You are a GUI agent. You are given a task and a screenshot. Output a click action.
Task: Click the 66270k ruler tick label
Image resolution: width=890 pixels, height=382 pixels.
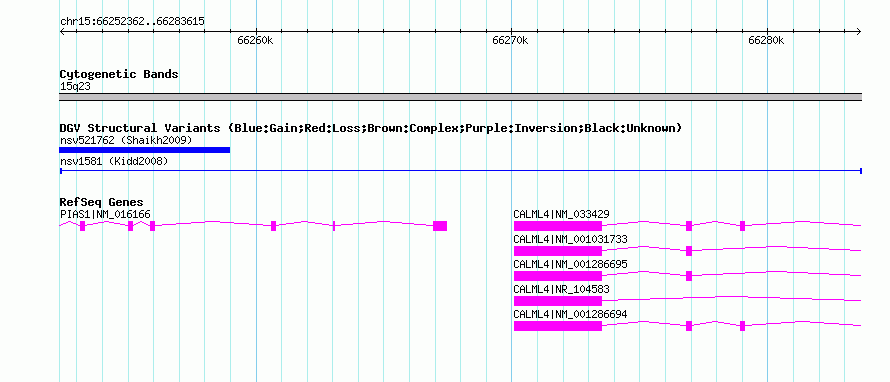click(x=510, y=40)
